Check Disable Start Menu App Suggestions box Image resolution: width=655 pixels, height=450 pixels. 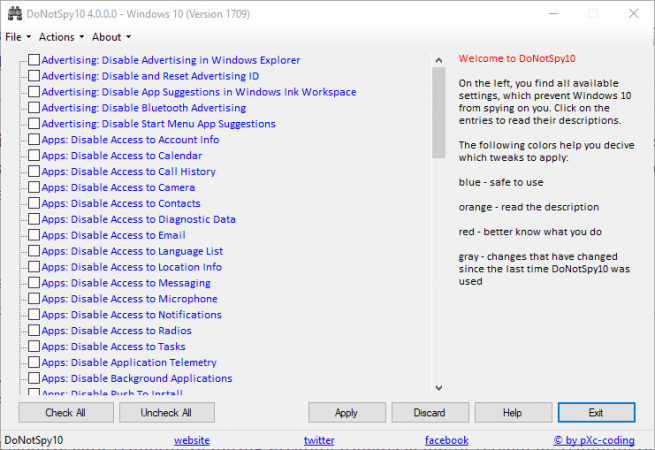34,123
